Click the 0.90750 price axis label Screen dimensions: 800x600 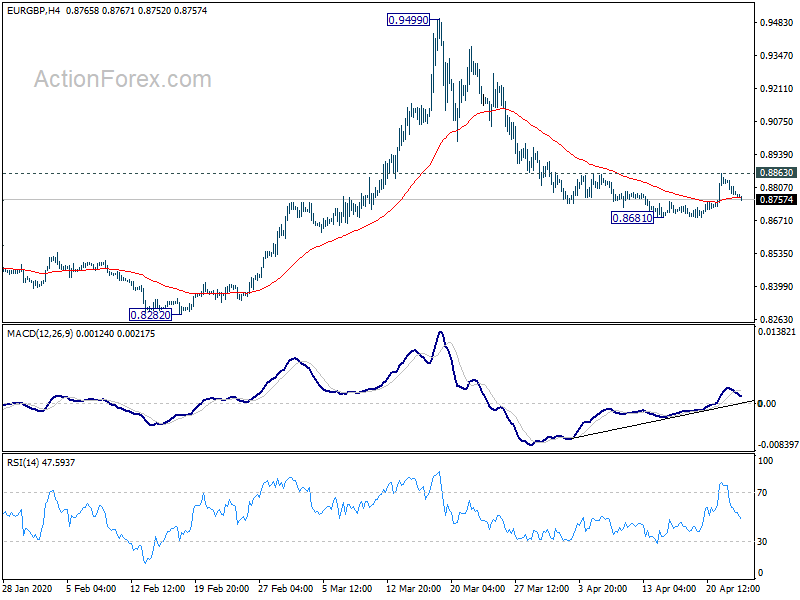point(777,121)
